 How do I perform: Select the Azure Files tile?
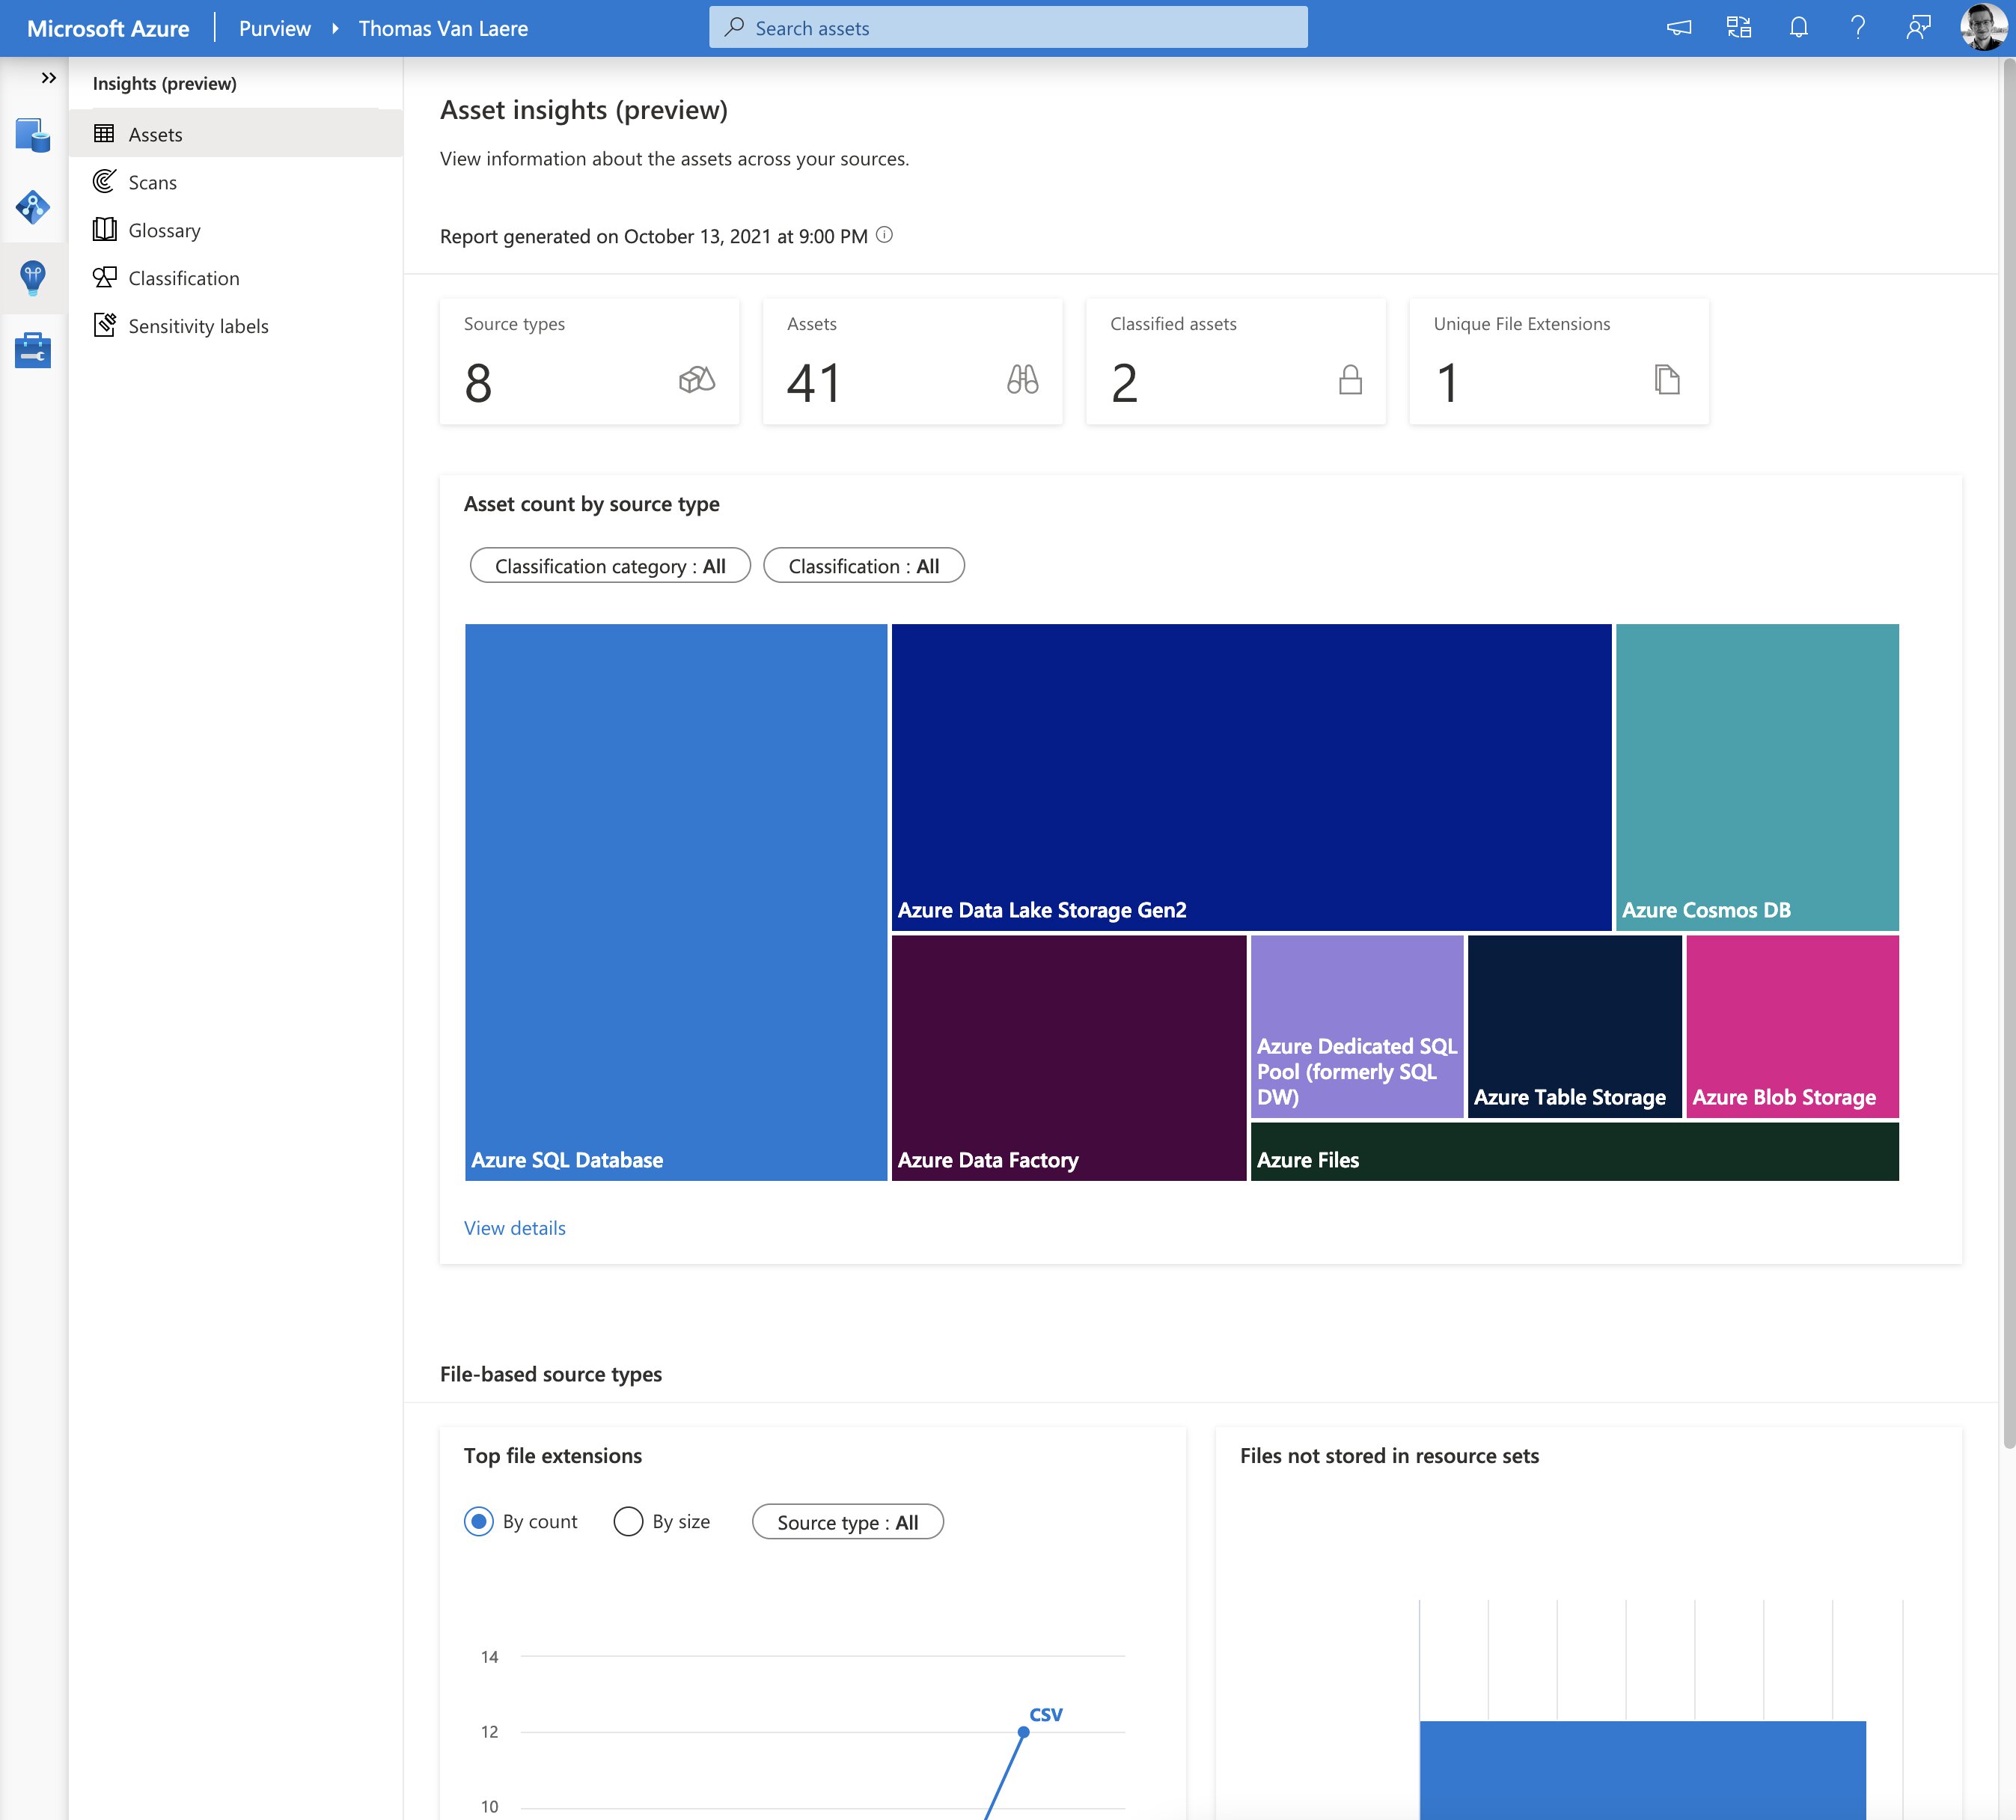coord(1575,1151)
